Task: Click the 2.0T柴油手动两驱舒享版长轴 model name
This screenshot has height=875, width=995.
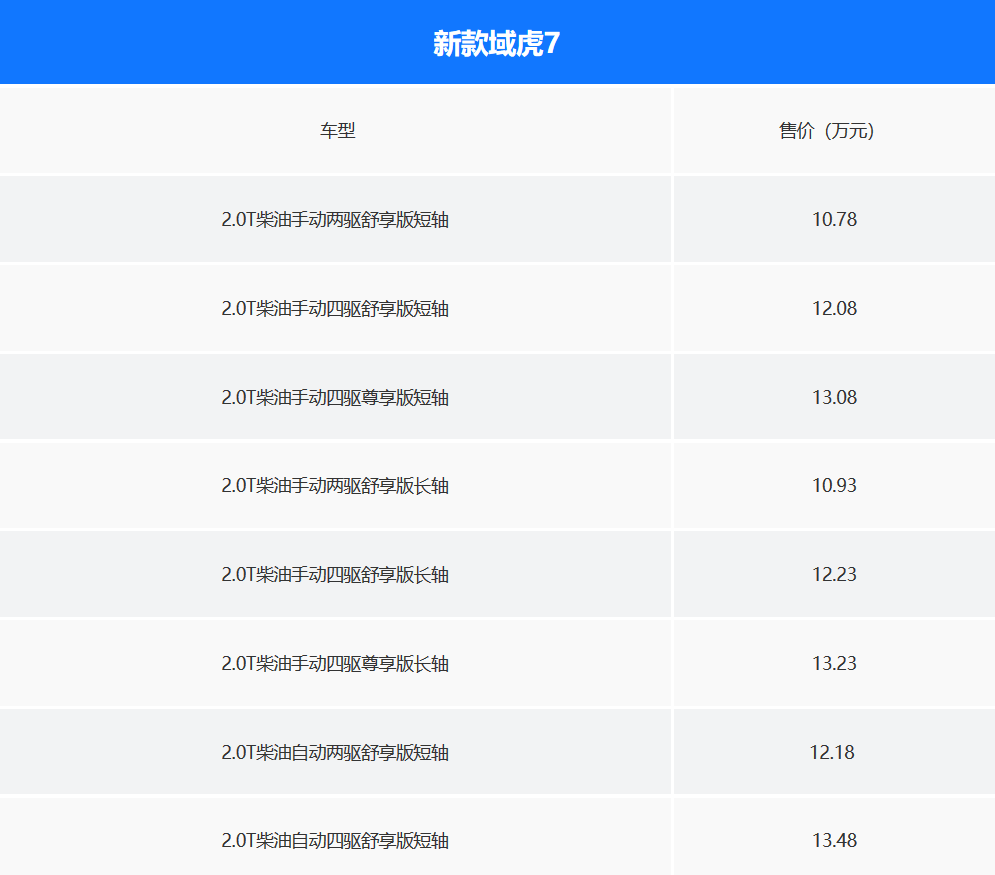Action: tap(337, 485)
